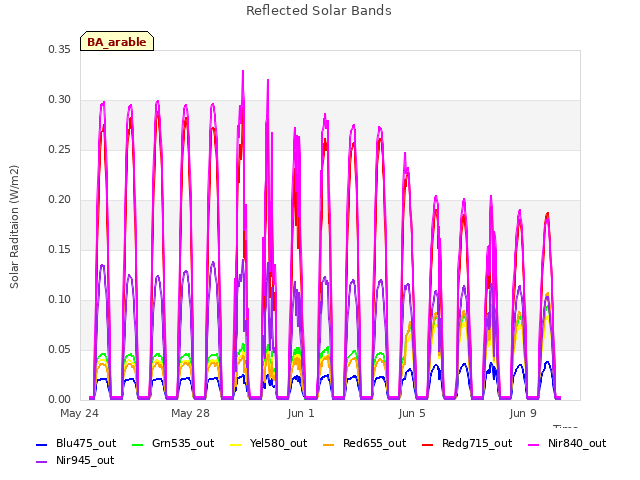Click the 0.05 y-axis tick label

click(x=60, y=349)
